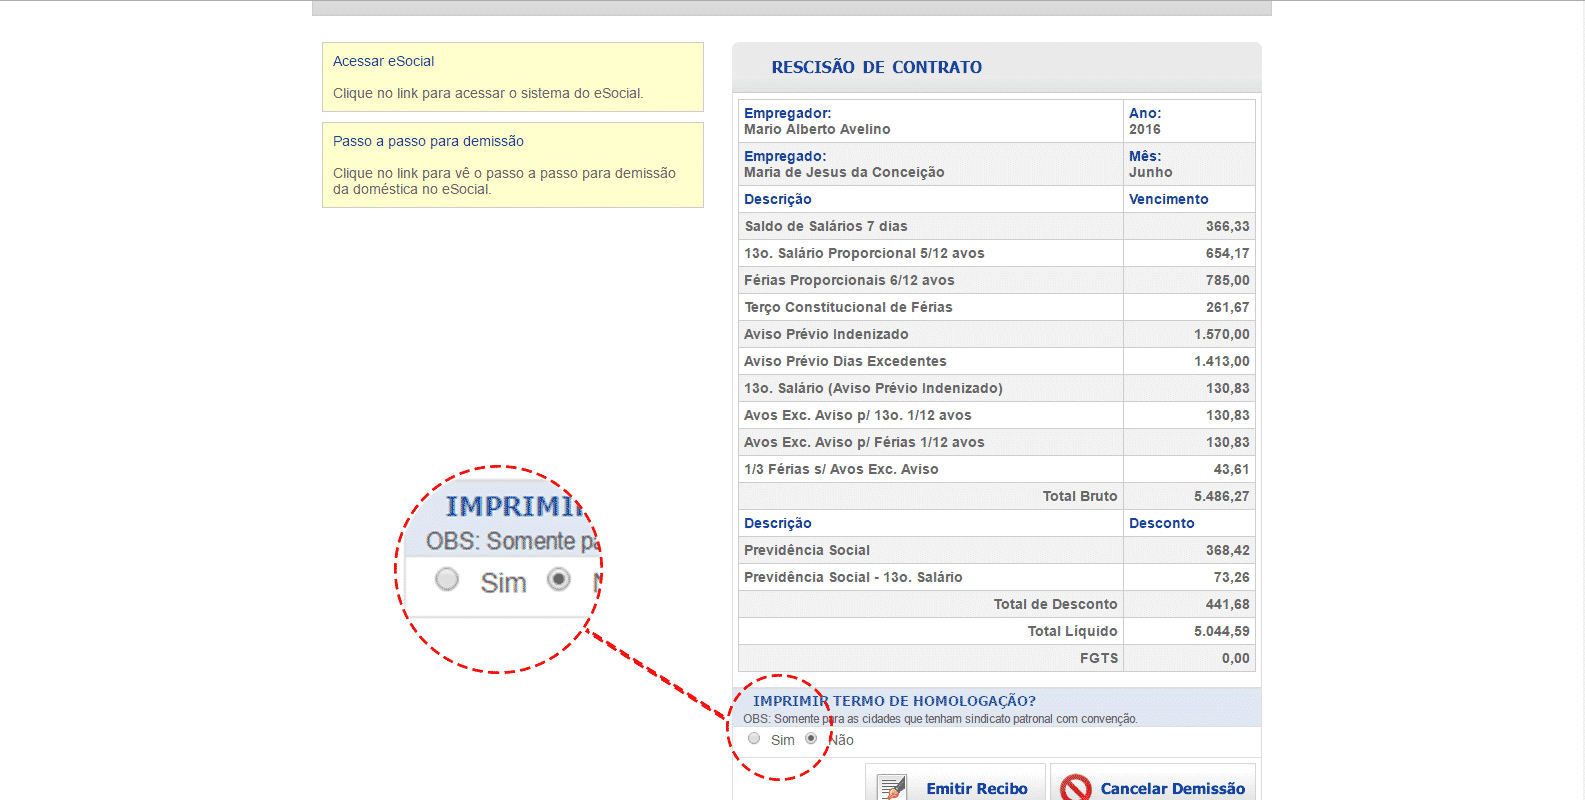This screenshot has height=800, width=1585.
Task: Click the IMPRIMIR TERMO DE HOMOLOGAÇÃO? heading
Action: [894, 701]
